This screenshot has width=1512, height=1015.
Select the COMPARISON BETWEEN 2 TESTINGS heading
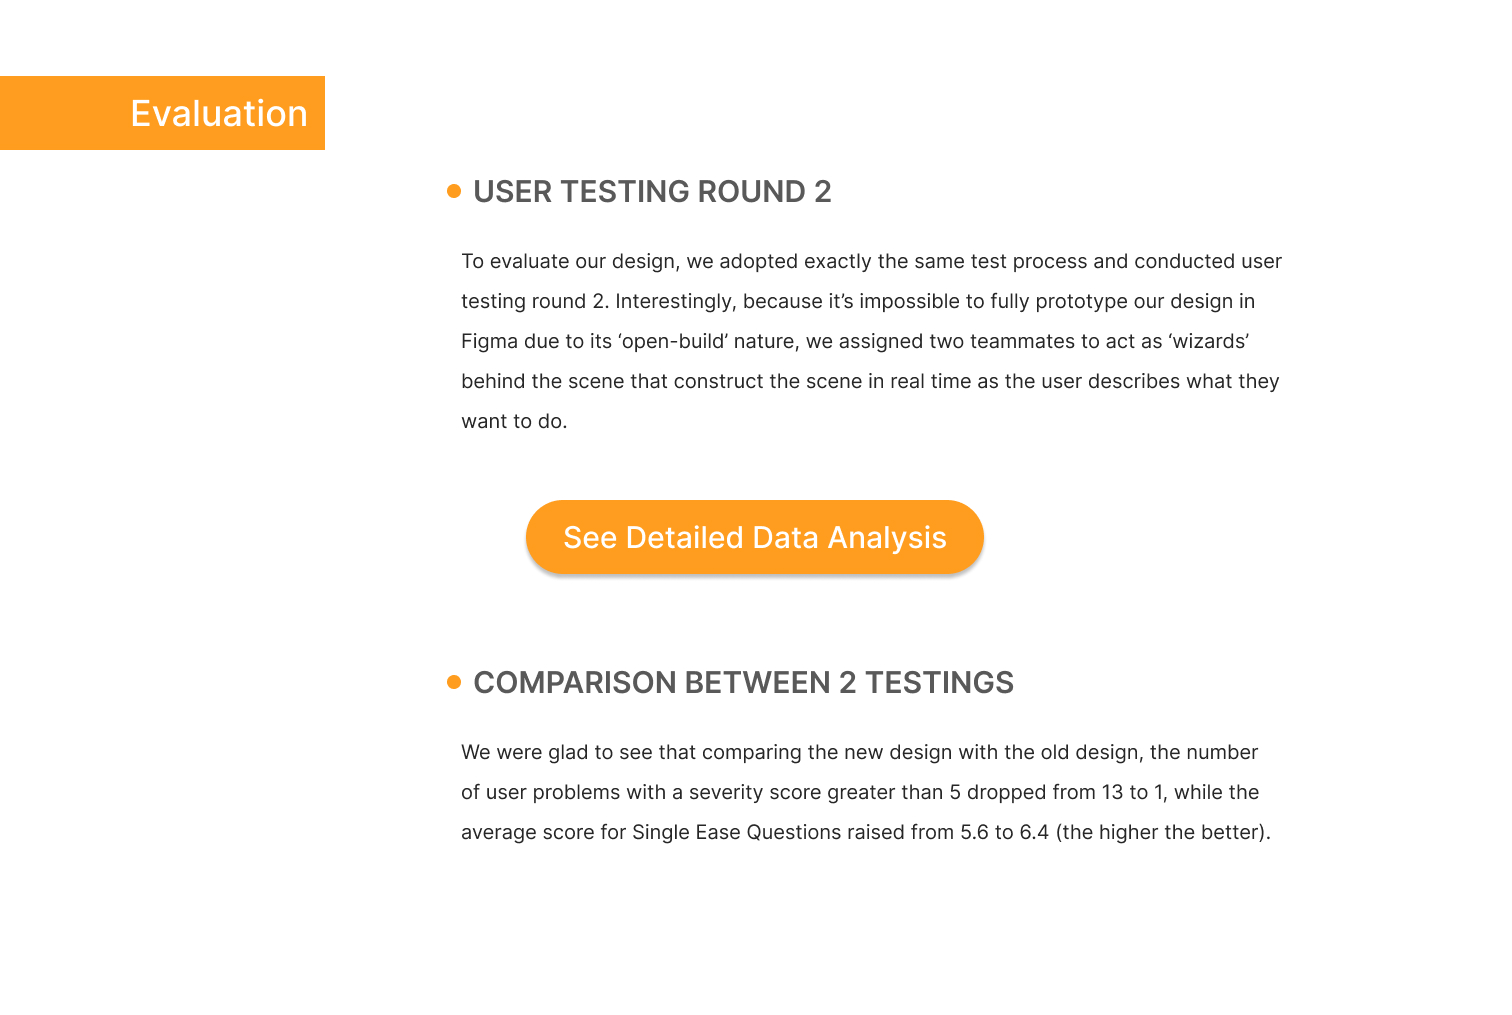(743, 682)
